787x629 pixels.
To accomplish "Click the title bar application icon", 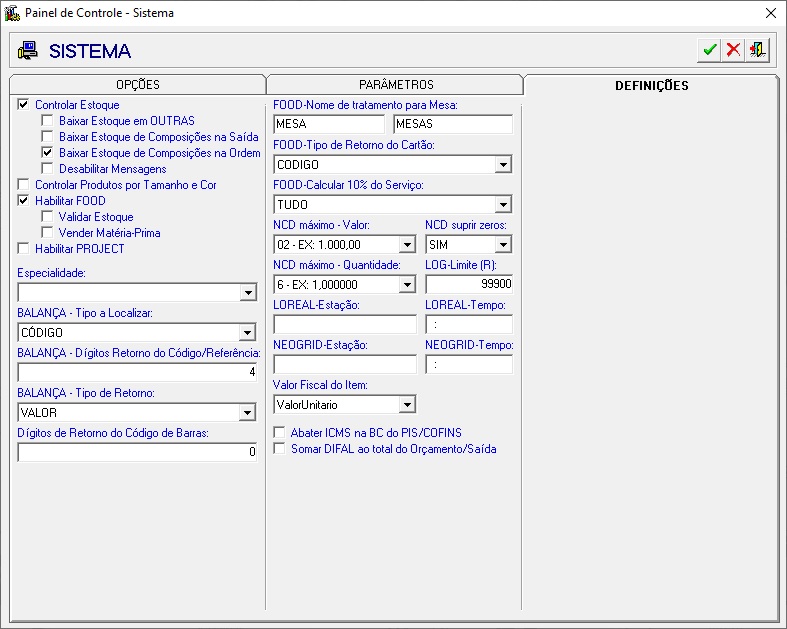I will coord(12,13).
